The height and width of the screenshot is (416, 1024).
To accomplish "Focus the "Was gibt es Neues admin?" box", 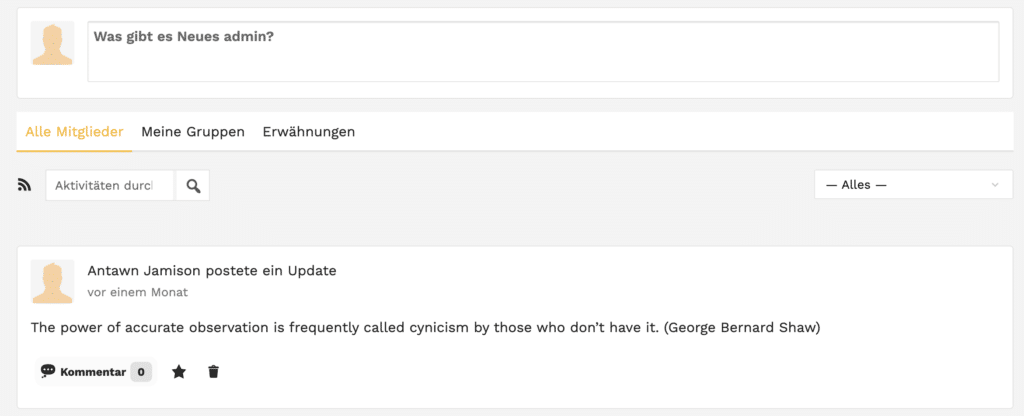I will click(543, 52).
